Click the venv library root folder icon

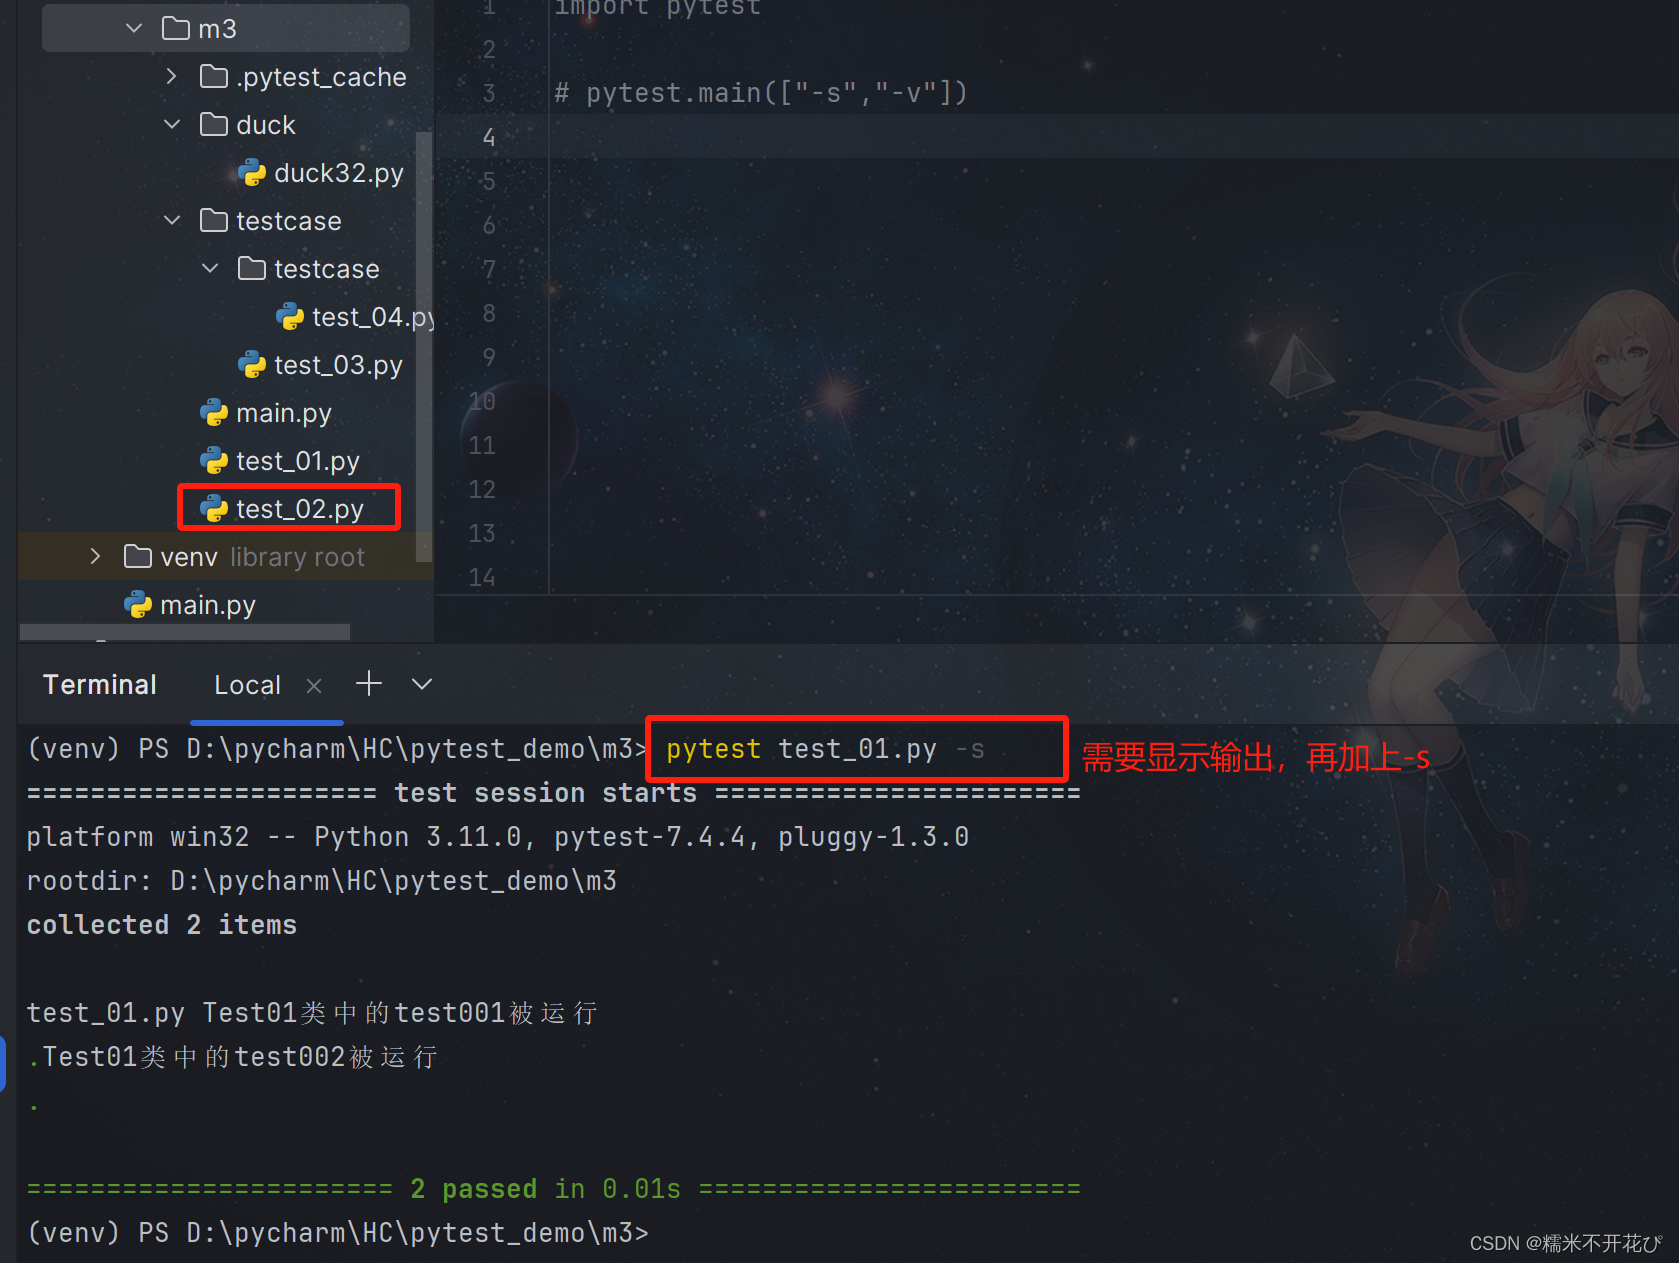(x=138, y=557)
